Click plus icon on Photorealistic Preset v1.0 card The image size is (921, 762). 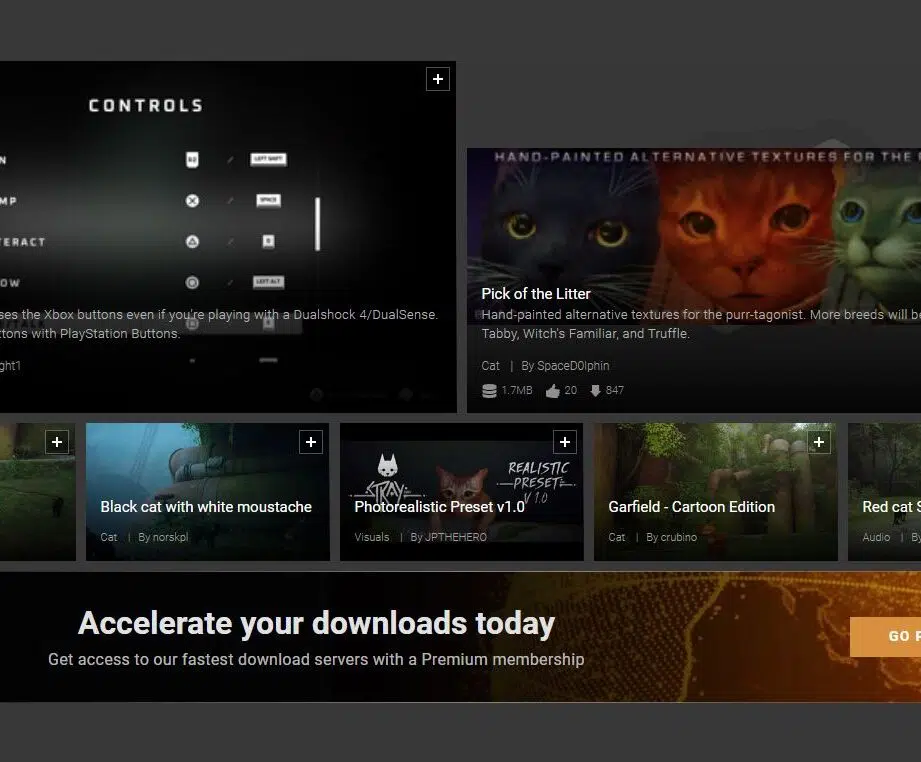565,442
